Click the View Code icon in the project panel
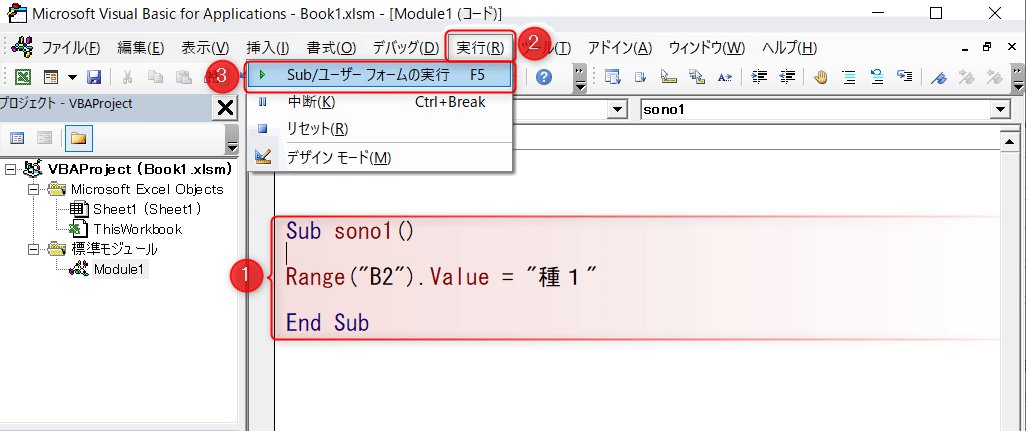 18,138
